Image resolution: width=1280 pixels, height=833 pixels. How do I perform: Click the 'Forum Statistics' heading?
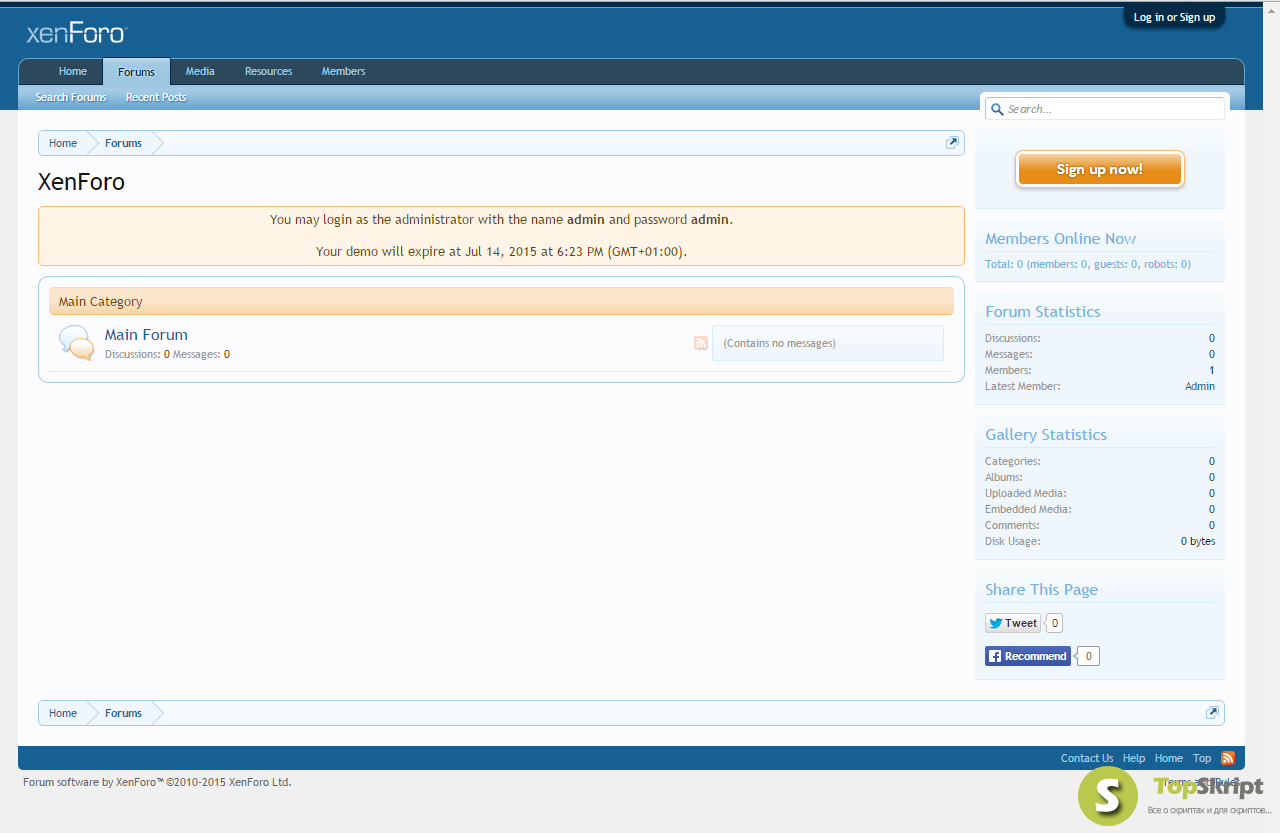pos(1043,311)
